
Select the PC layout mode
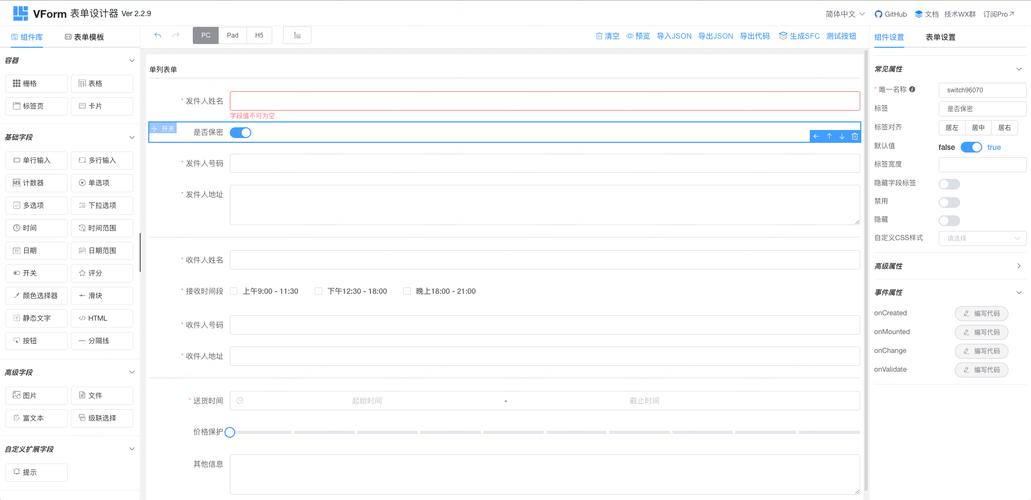click(206, 36)
